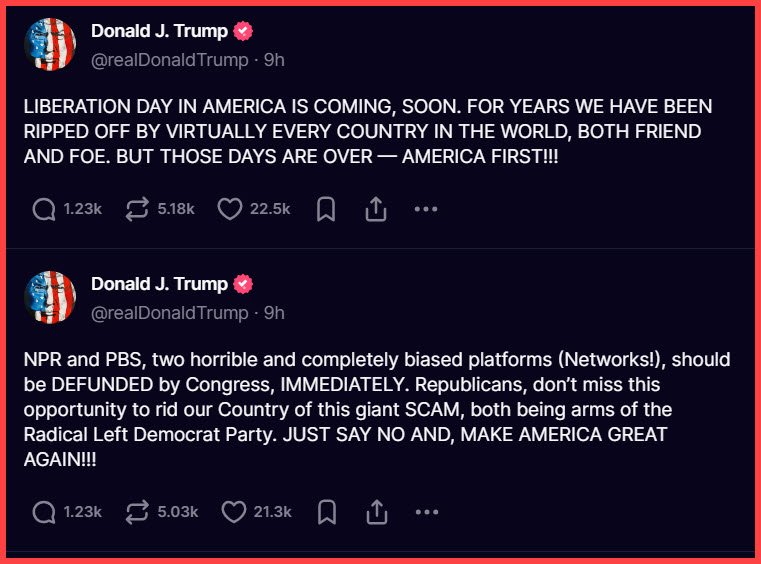Reply to the NPR and PBS post
761x564 pixels.
tap(44, 512)
